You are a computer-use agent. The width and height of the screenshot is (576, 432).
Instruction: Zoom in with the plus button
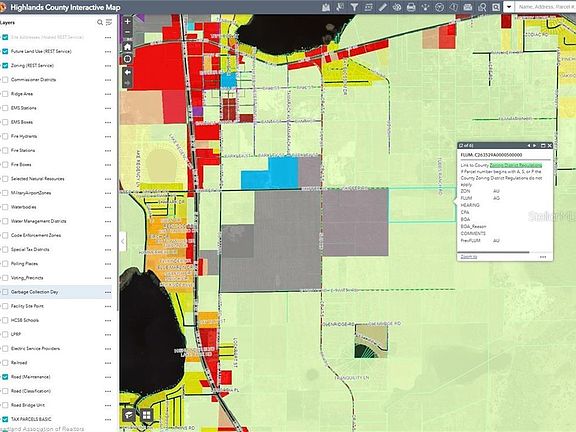(127, 22)
